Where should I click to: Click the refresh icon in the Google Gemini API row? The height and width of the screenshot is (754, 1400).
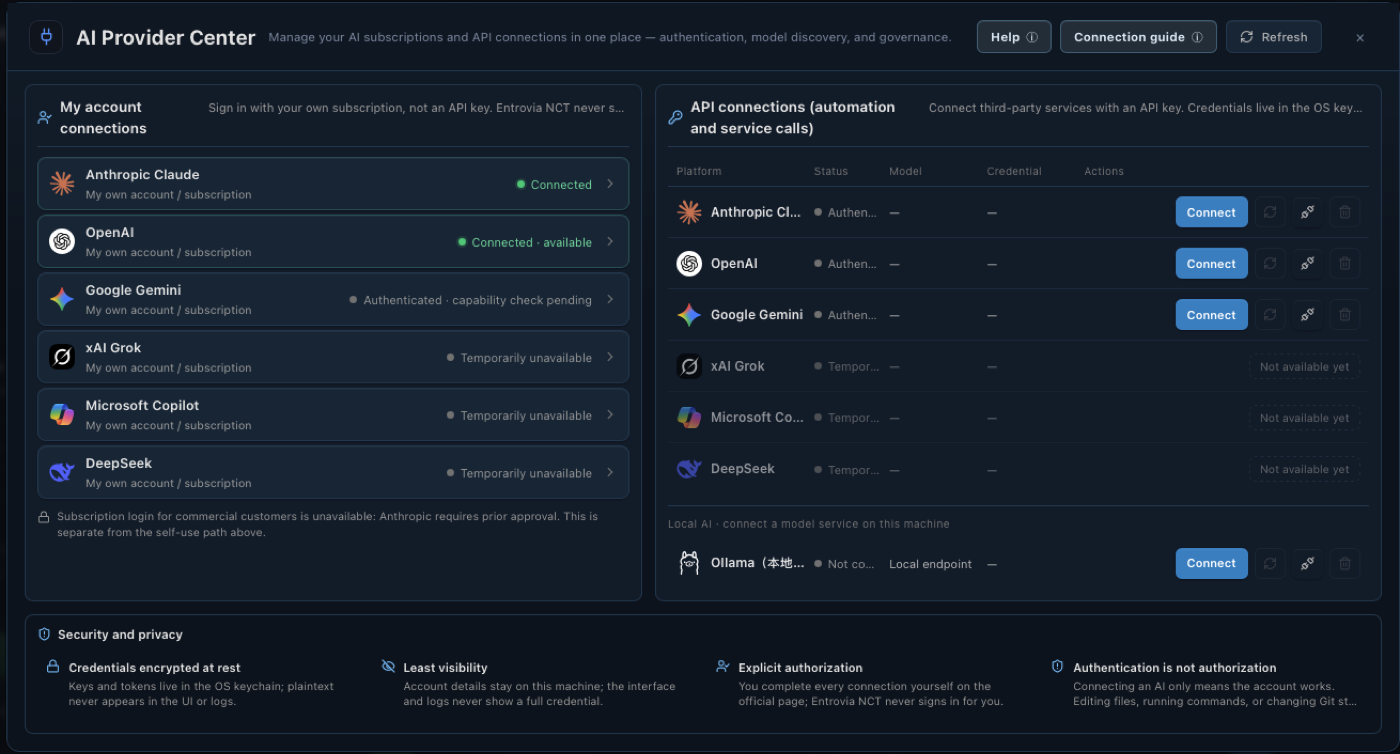point(1269,315)
